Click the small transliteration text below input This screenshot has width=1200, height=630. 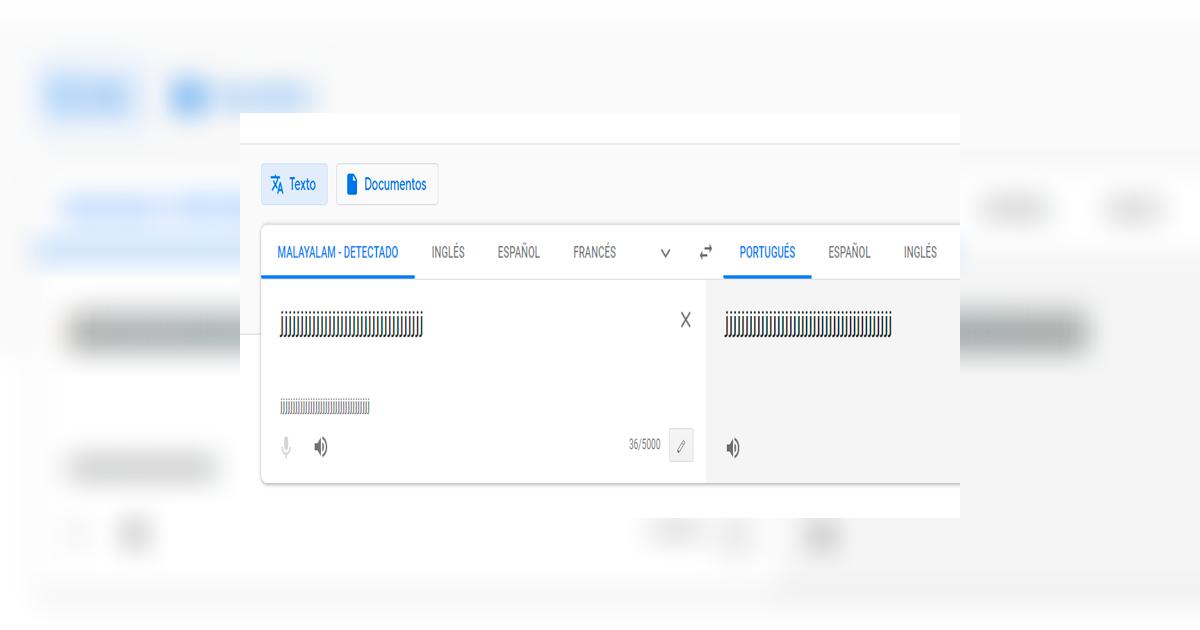[x=325, y=407]
